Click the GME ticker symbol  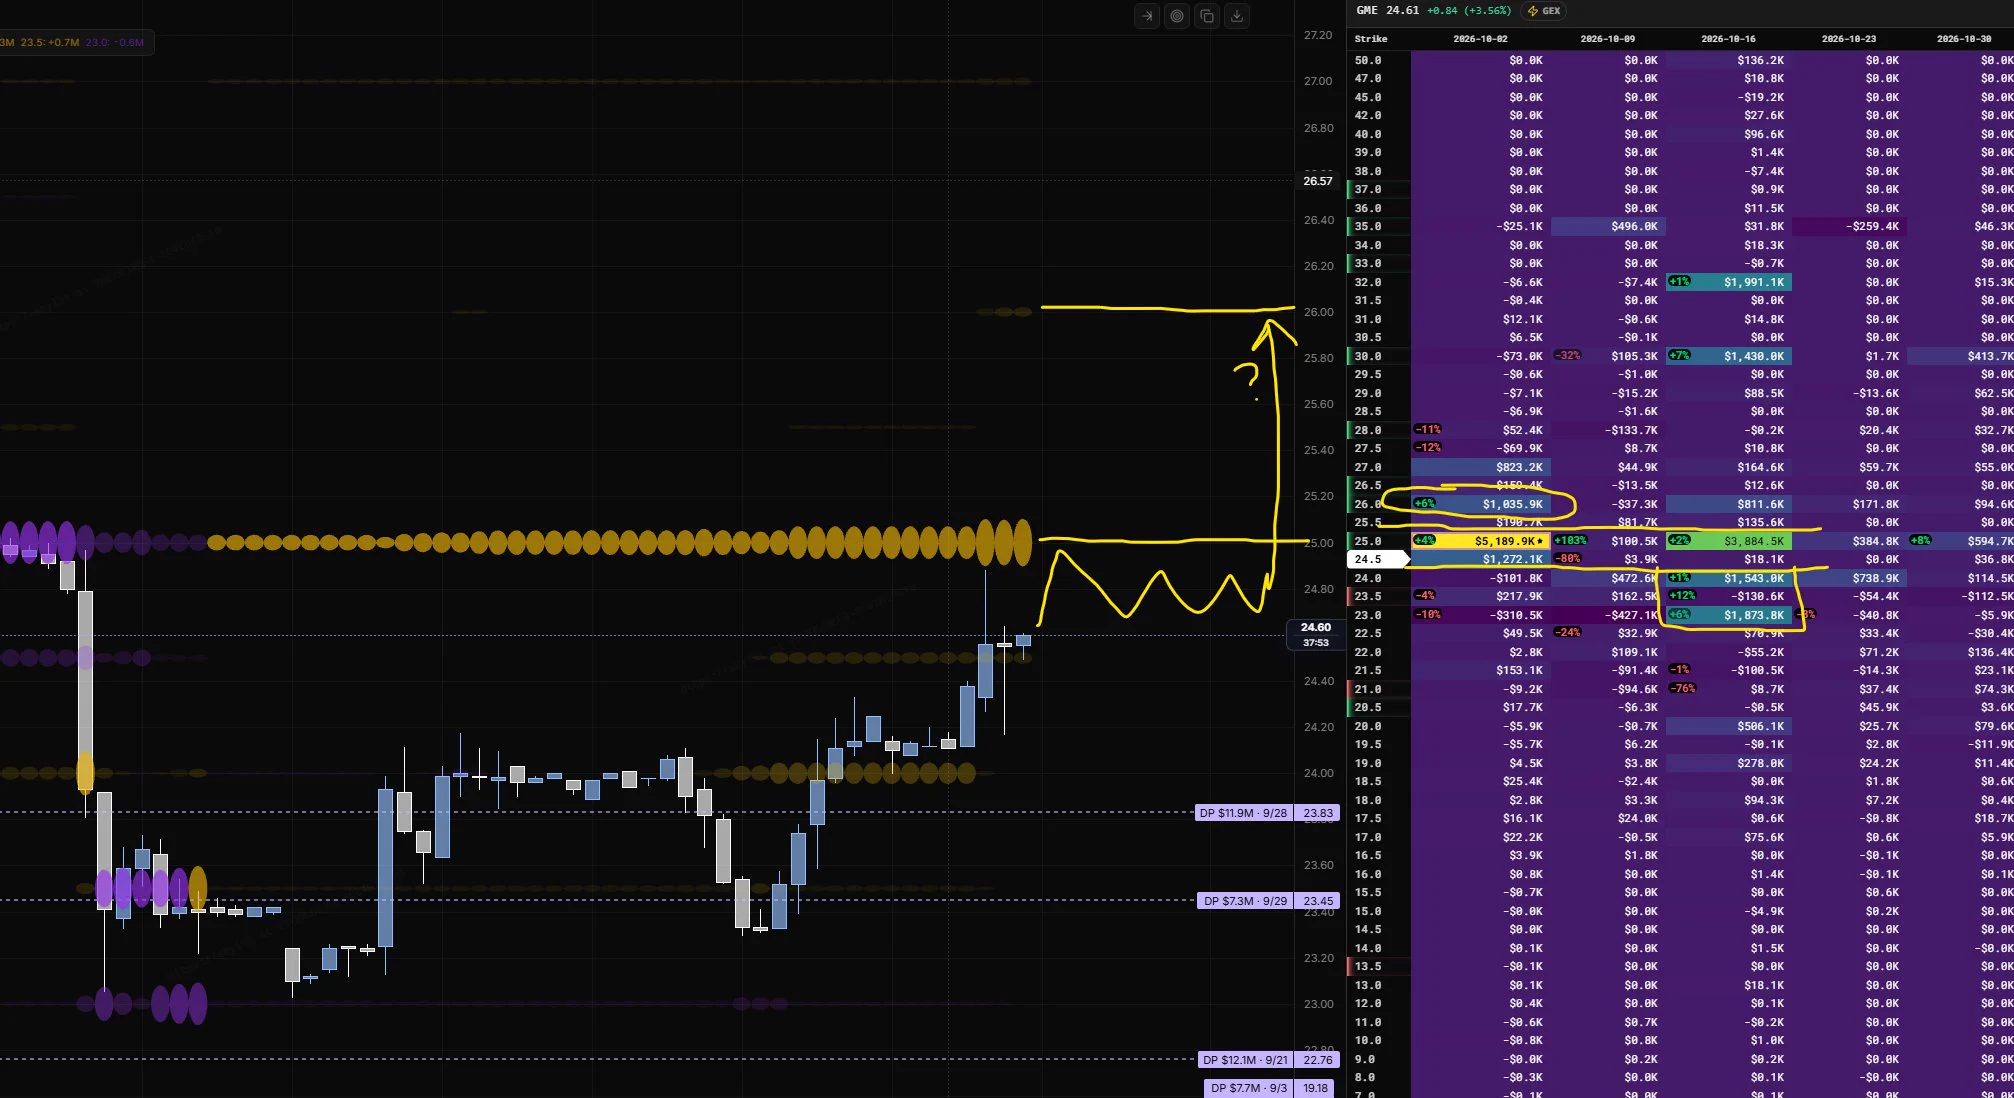pos(1367,10)
